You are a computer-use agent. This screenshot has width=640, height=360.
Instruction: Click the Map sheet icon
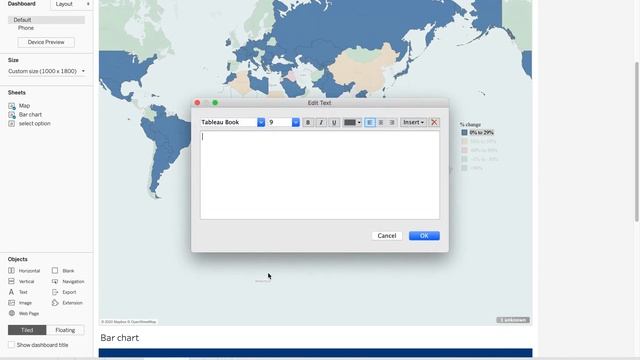12,106
